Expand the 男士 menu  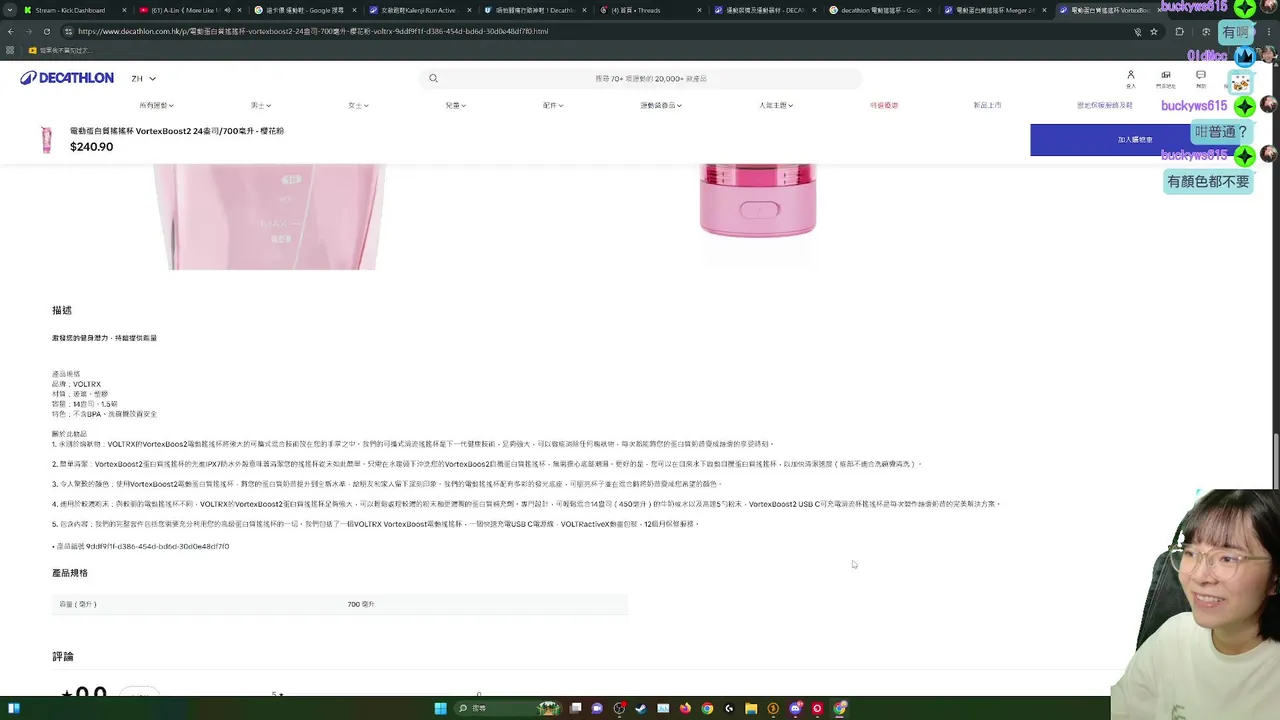pyautogui.click(x=260, y=105)
